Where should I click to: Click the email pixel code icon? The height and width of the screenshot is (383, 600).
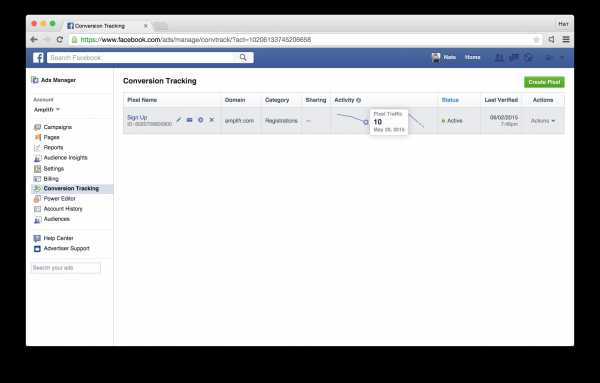[189, 120]
